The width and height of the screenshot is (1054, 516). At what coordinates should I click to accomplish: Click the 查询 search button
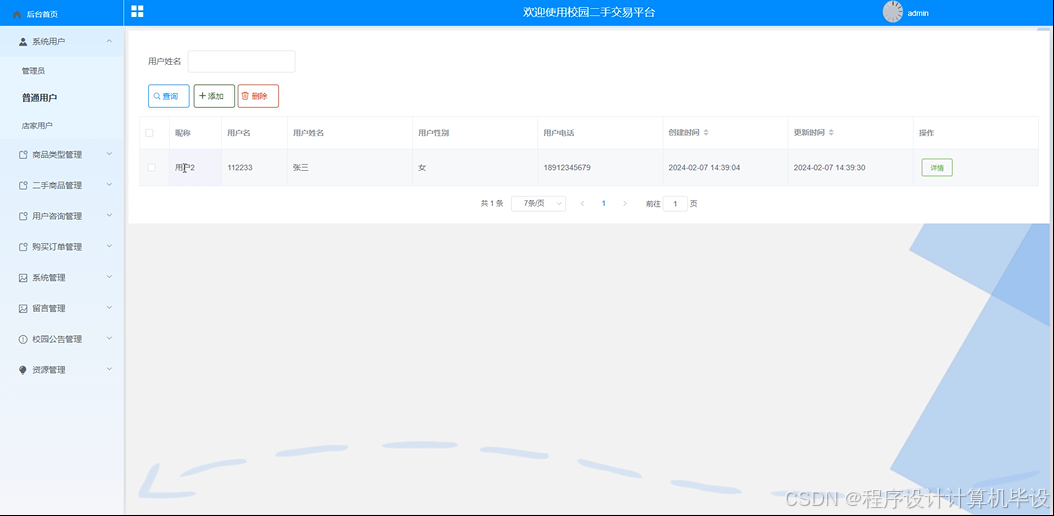pos(169,96)
